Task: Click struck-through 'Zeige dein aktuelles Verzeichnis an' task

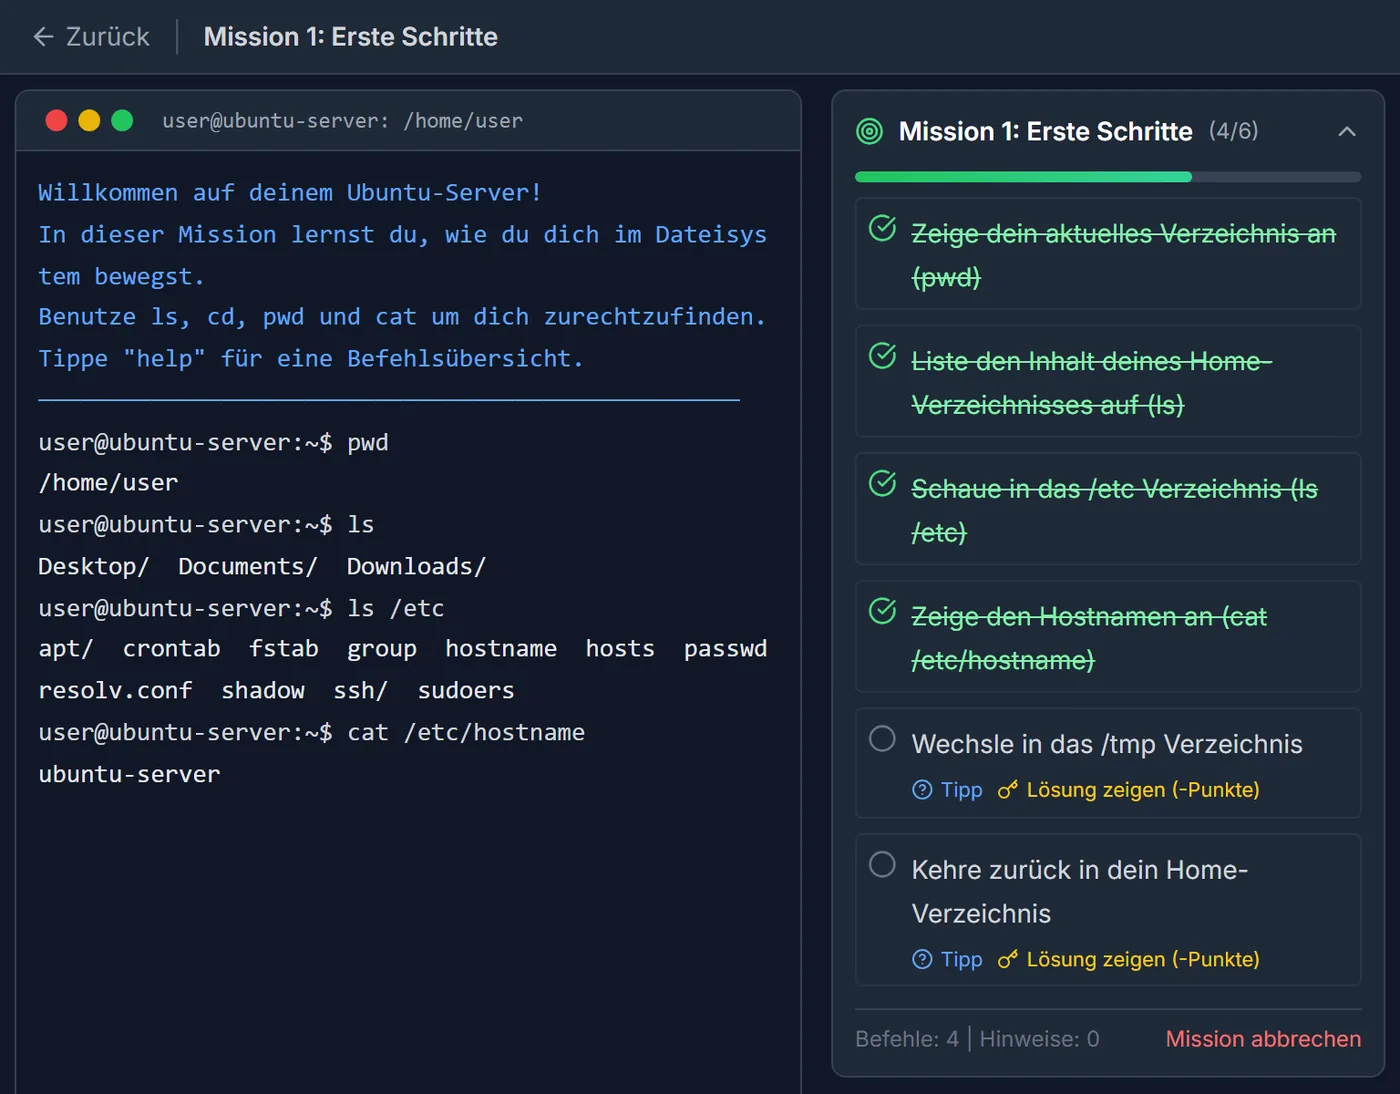Action: pos(1123,255)
